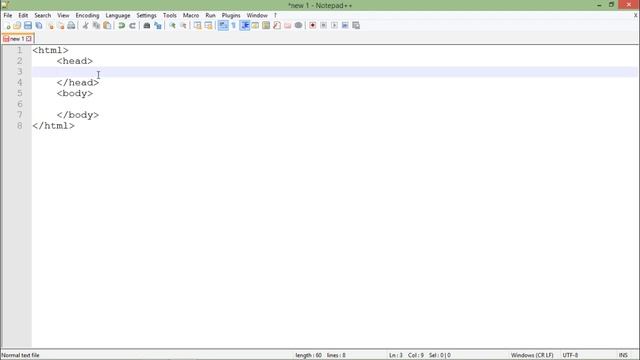Image resolution: width=640 pixels, height=360 pixels.
Task: Toggle INS insert mode in status bar
Action: pos(623,355)
